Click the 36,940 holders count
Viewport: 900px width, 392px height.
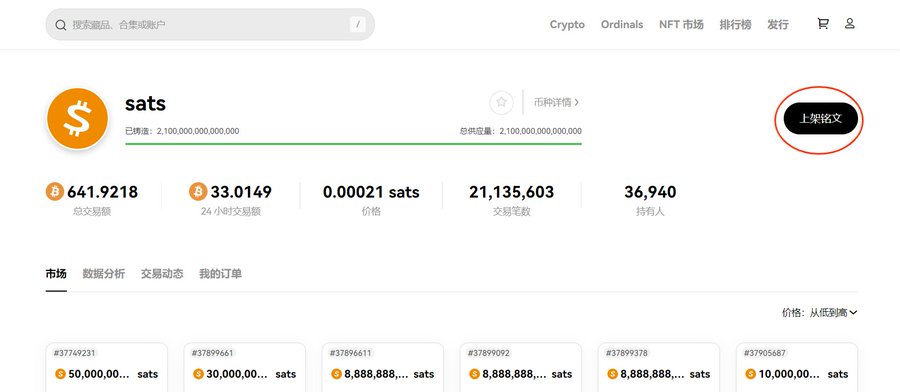pyautogui.click(x=650, y=192)
